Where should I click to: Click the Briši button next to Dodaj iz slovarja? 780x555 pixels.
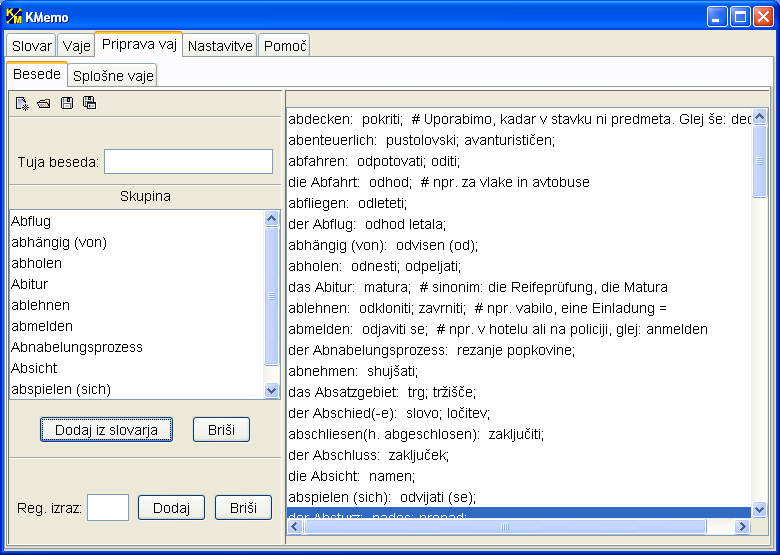tap(221, 429)
